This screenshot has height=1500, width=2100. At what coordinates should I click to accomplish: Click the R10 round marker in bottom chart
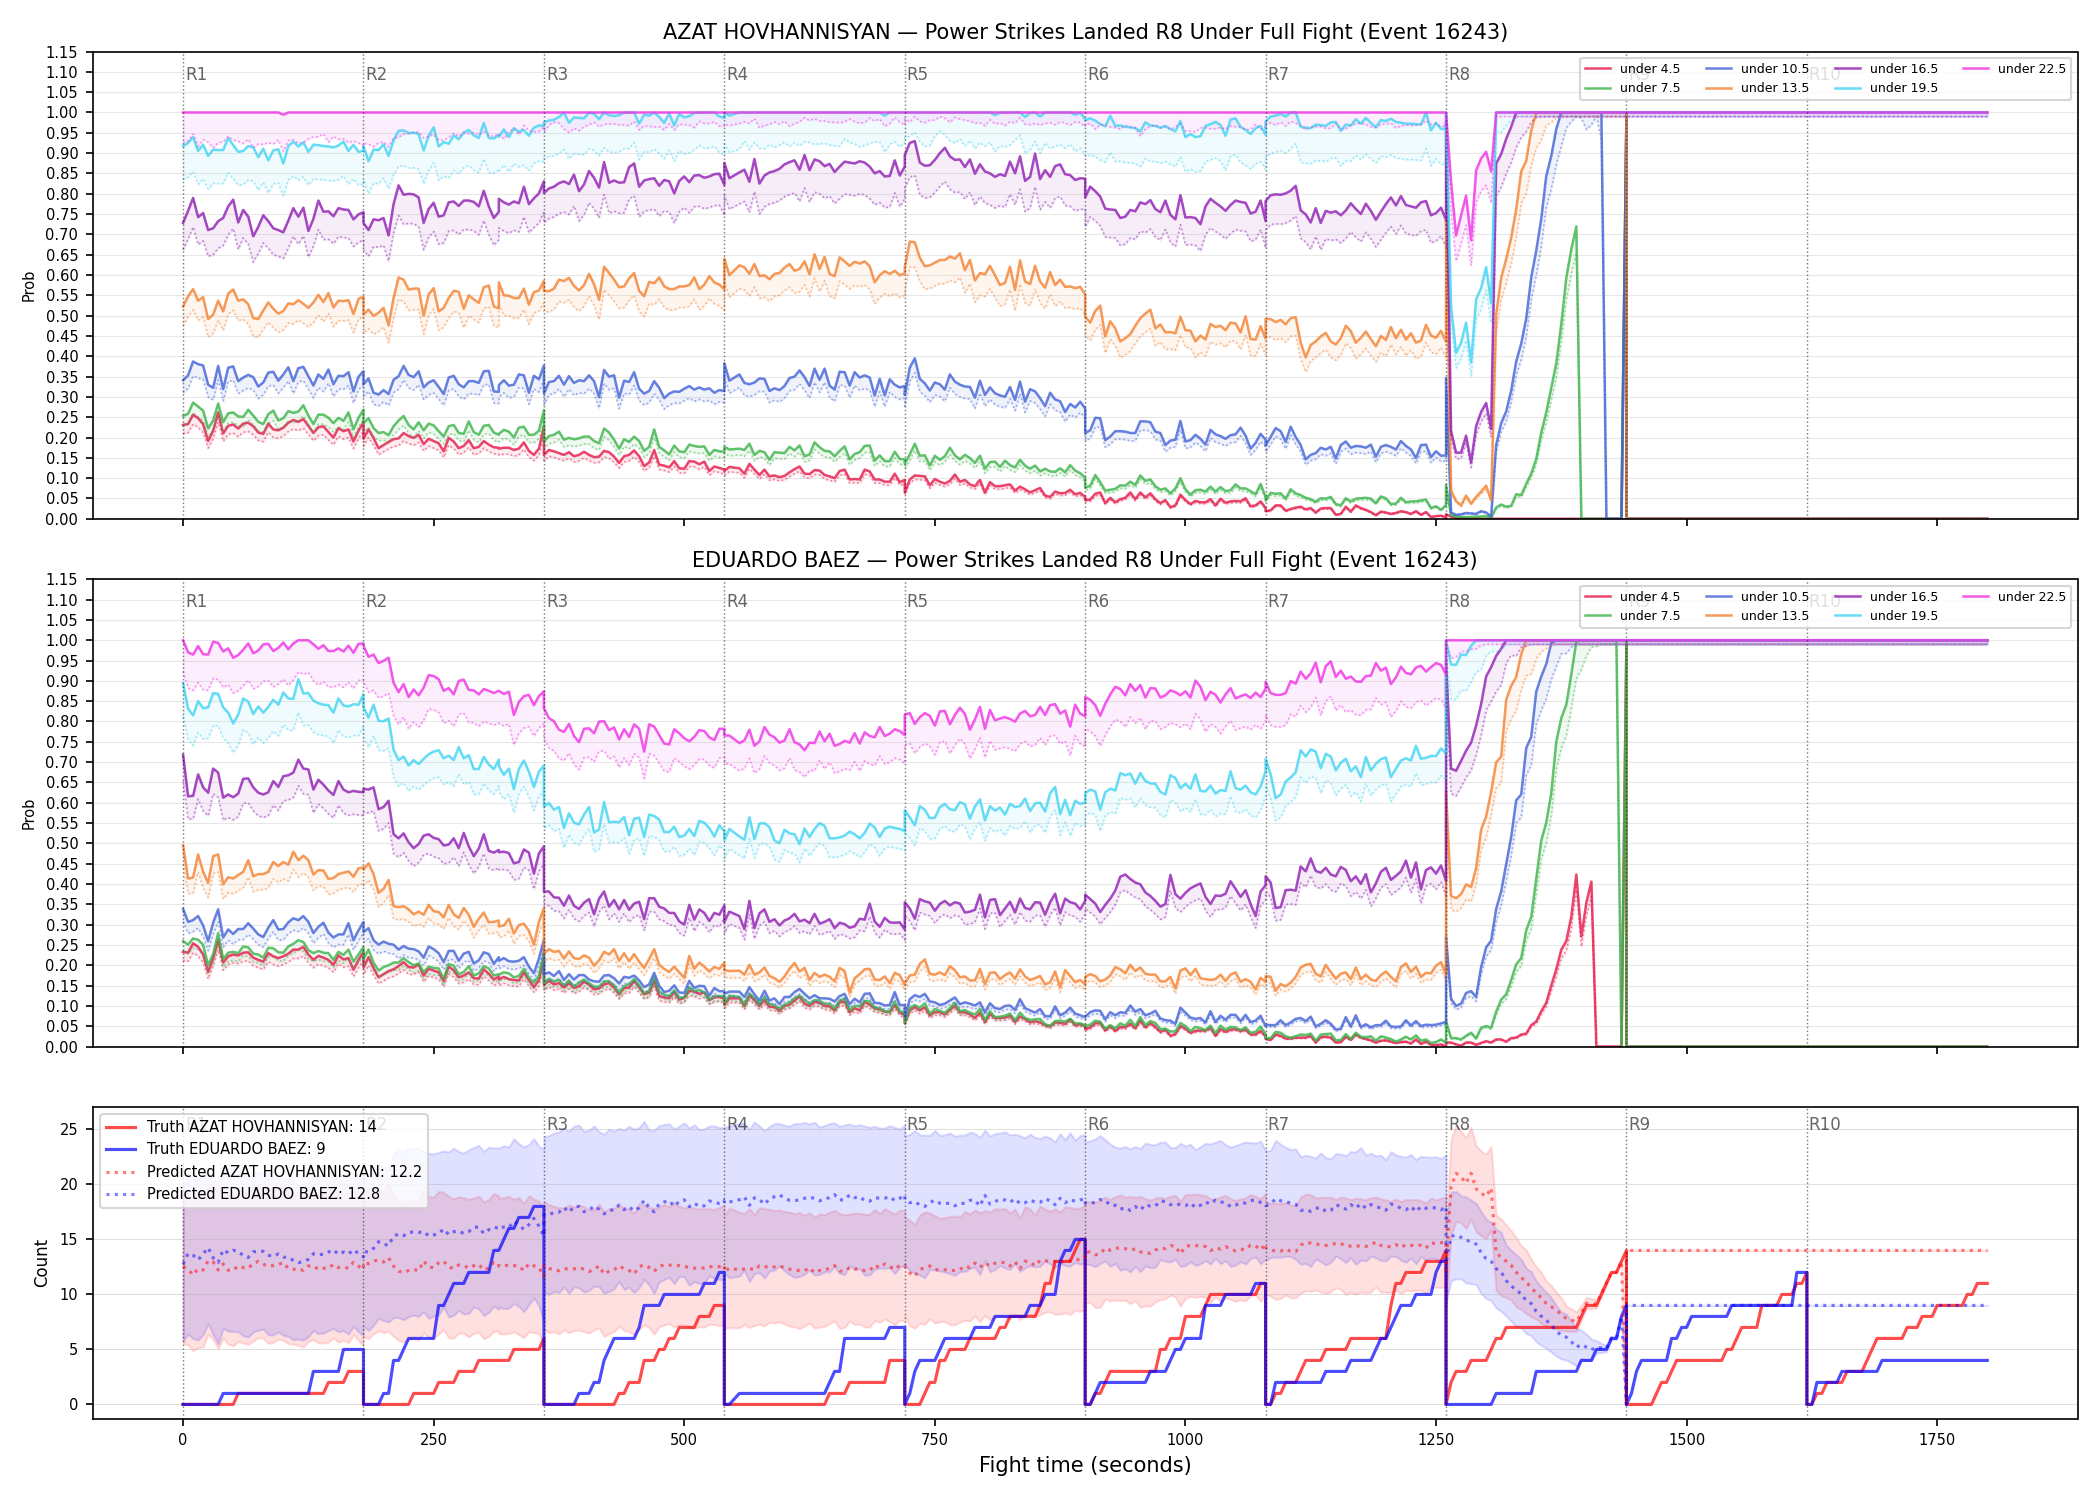click(1824, 1124)
